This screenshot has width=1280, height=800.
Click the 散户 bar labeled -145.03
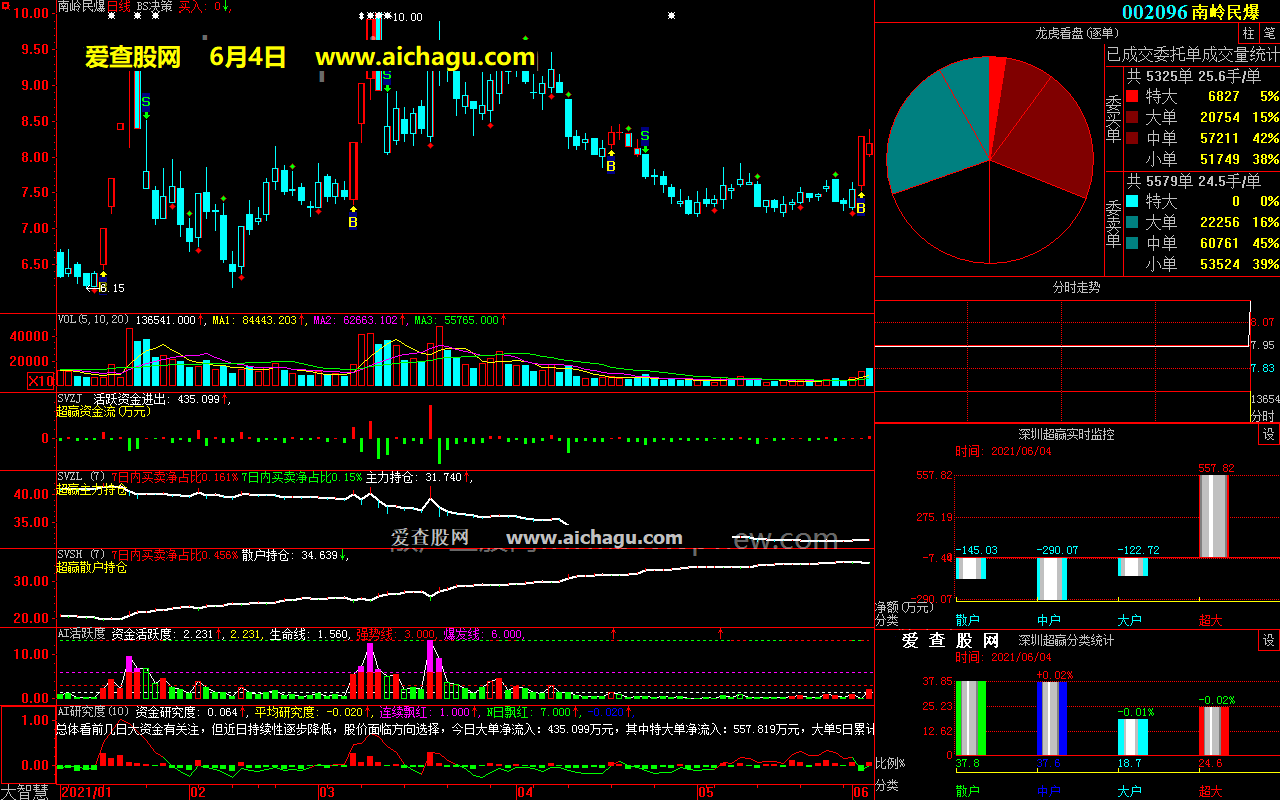[970, 568]
